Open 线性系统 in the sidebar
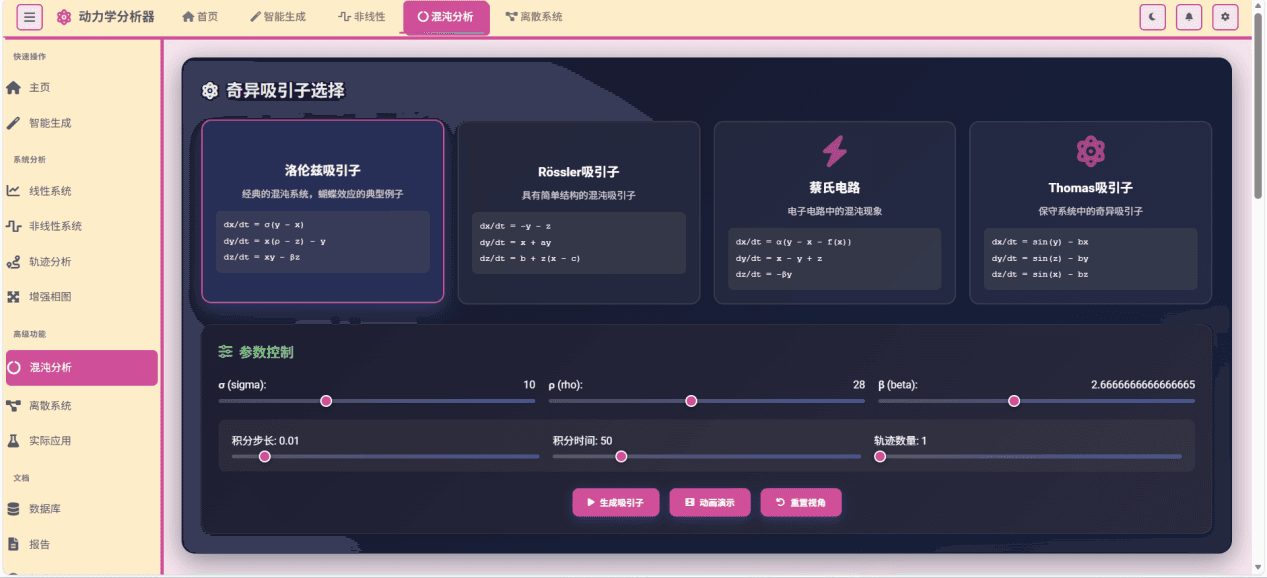Screen dimensions: 1267x578 click(80, 191)
